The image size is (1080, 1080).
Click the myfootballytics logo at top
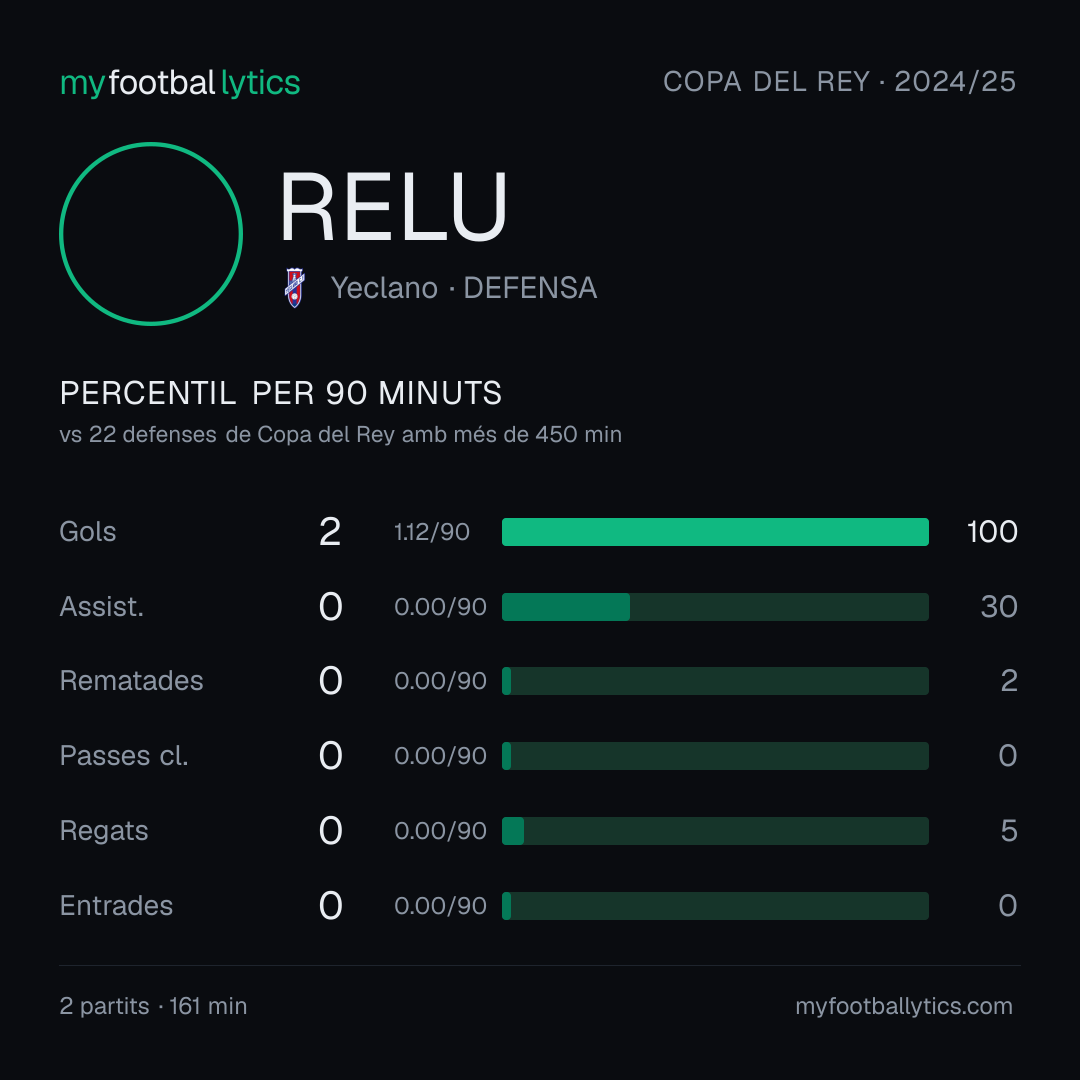tap(180, 83)
